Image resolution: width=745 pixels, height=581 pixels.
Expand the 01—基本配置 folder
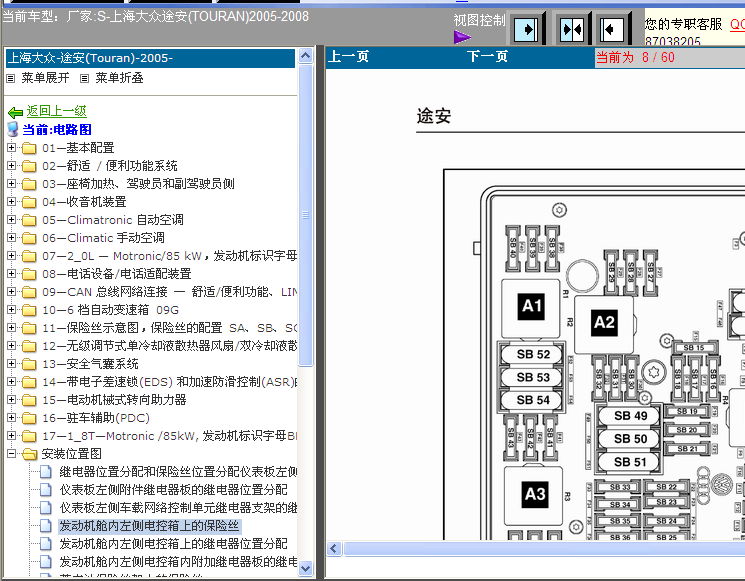[11, 147]
